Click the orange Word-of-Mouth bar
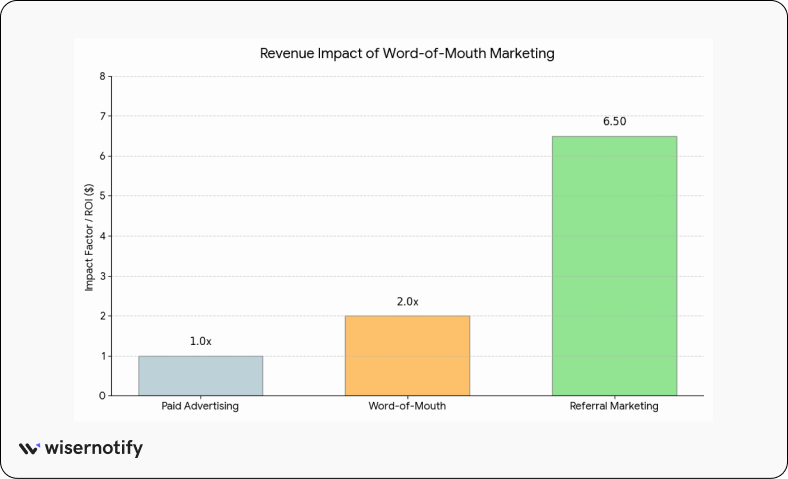This screenshot has width=788, height=479. point(407,356)
